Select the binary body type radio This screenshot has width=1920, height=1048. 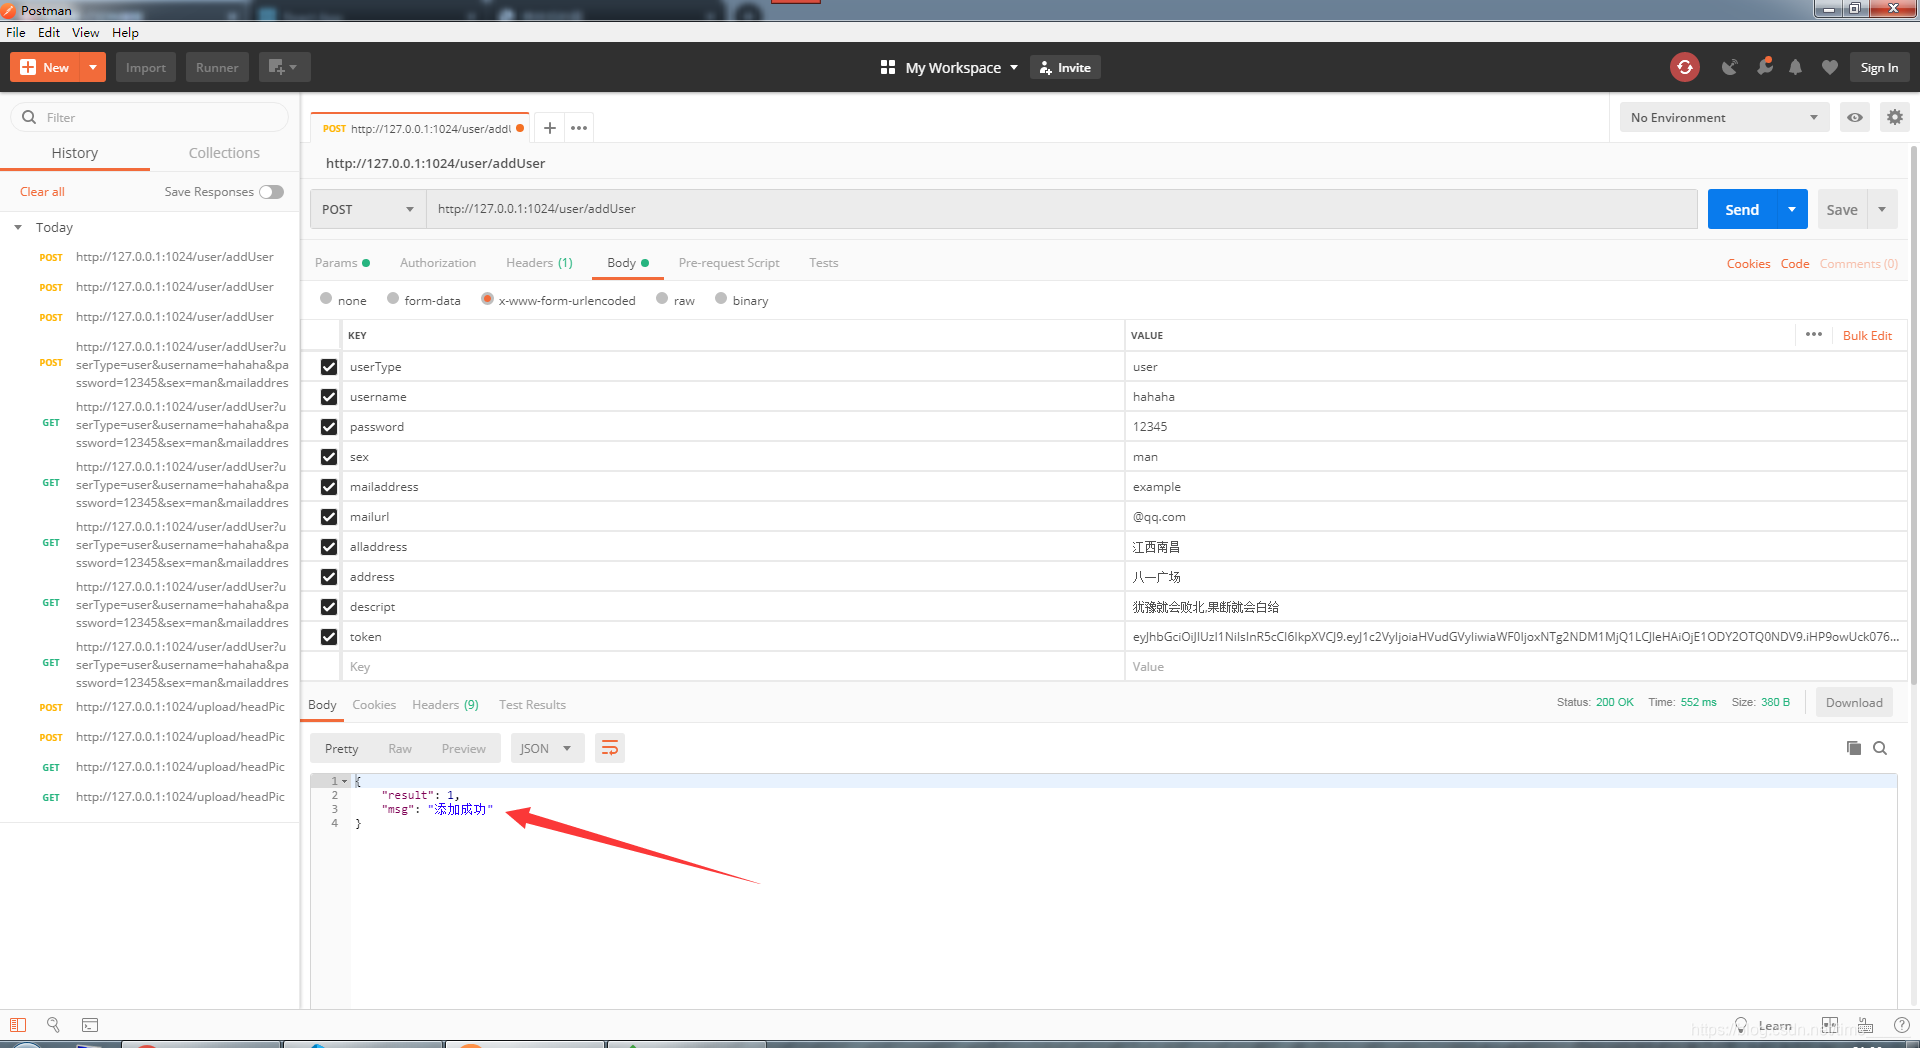(x=721, y=298)
